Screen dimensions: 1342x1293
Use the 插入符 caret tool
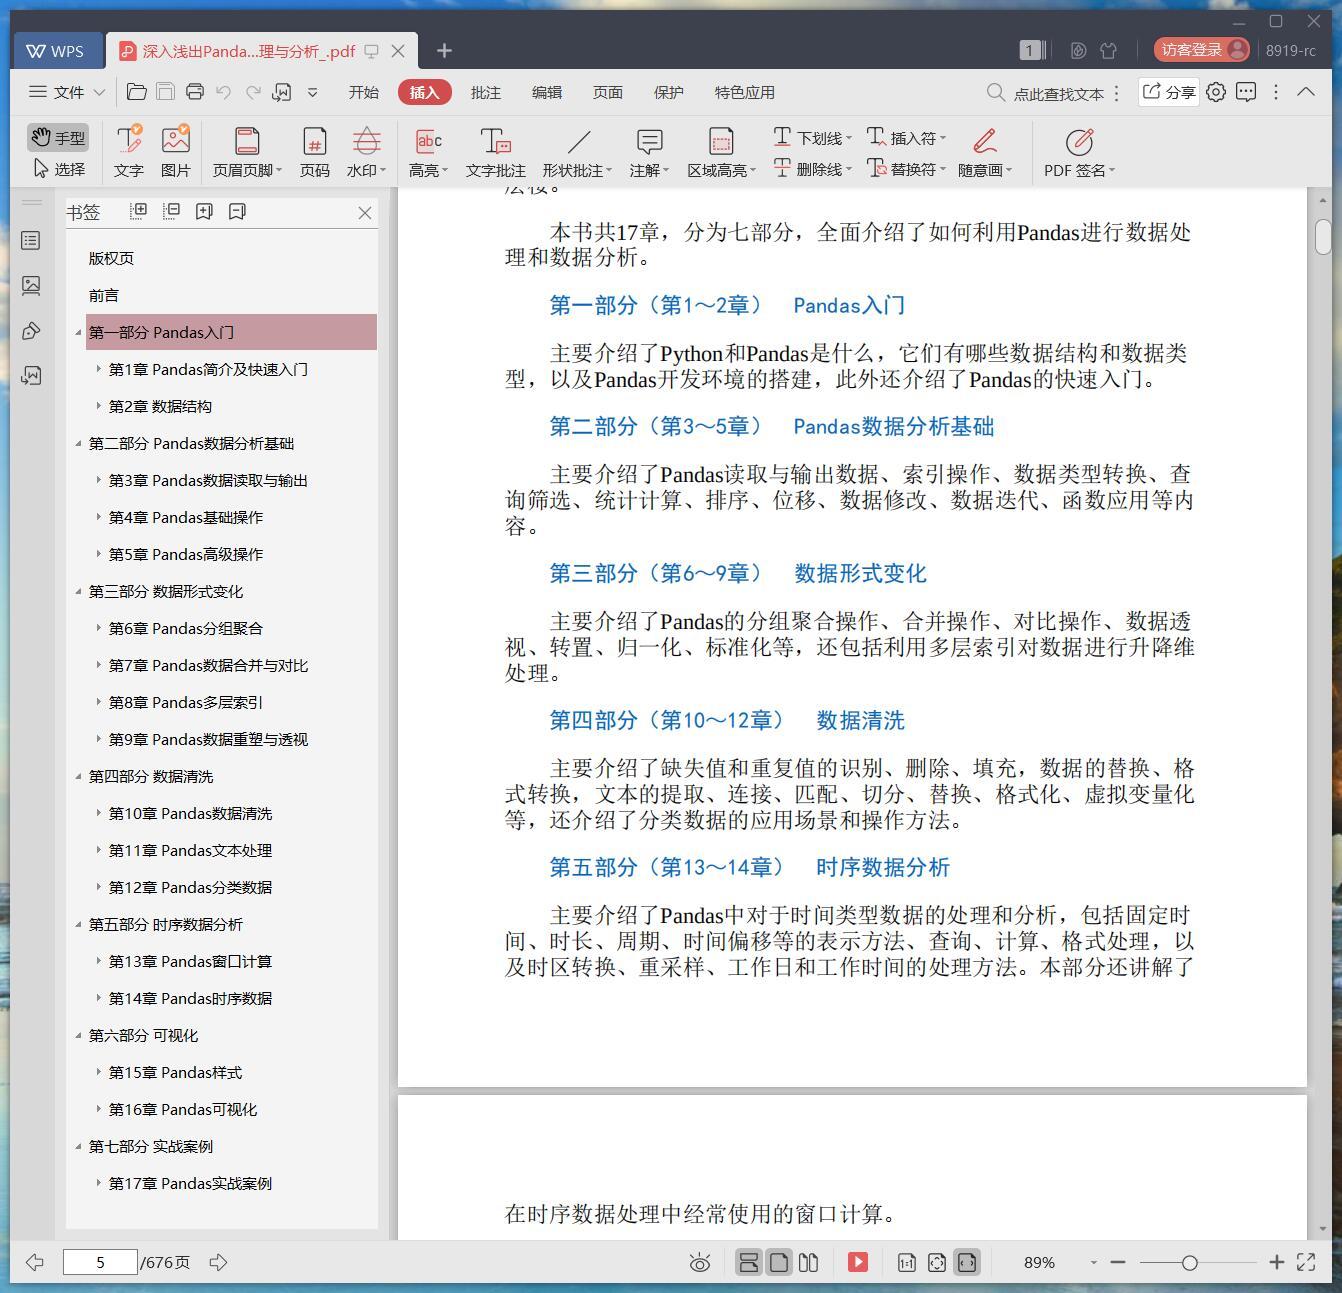[x=905, y=138]
